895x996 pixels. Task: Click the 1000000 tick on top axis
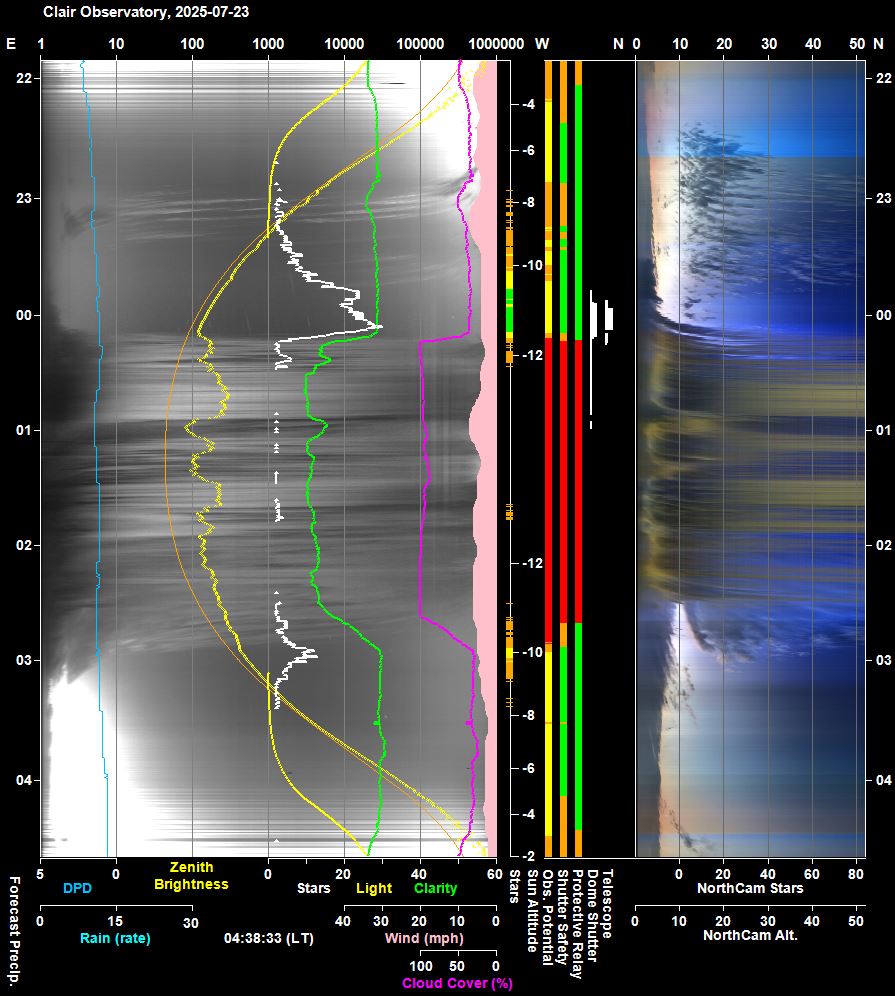[x=496, y=44]
